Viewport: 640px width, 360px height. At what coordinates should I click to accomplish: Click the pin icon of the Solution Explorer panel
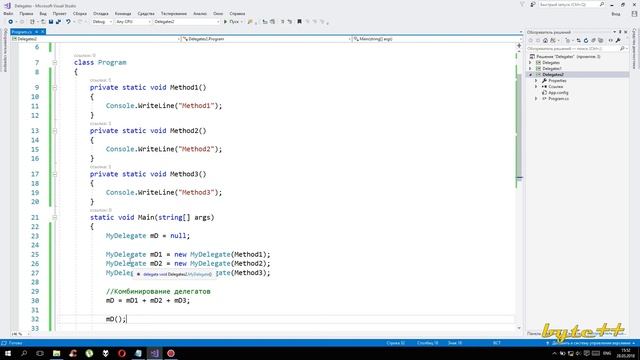pyautogui.click(x=620, y=32)
